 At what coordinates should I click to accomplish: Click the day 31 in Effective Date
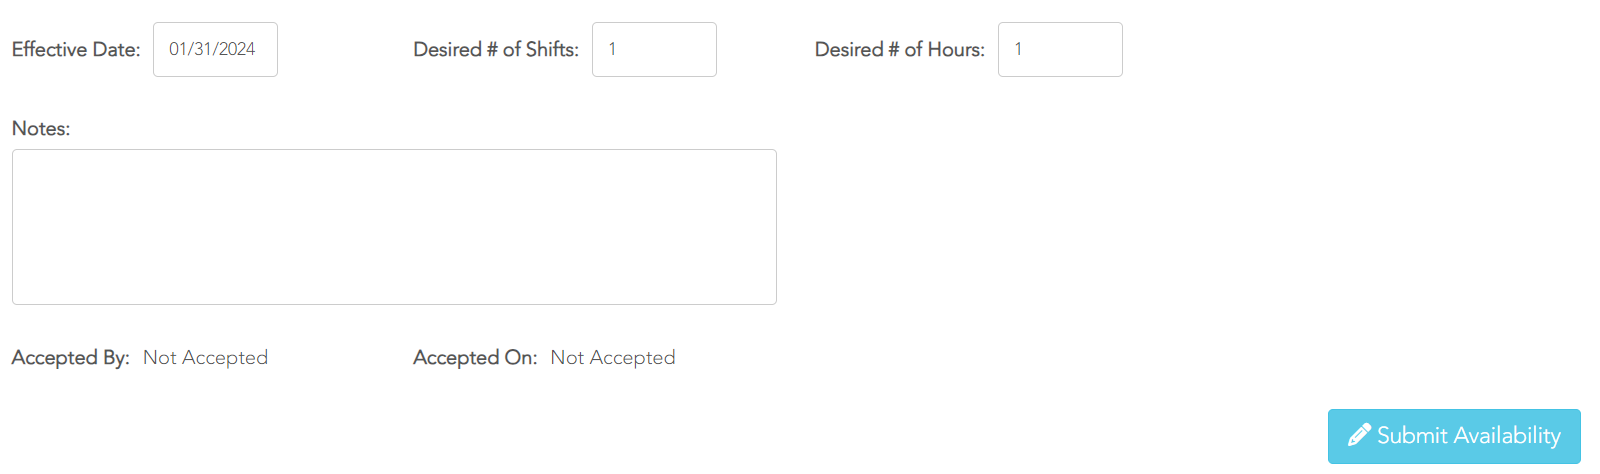pos(203,49)
